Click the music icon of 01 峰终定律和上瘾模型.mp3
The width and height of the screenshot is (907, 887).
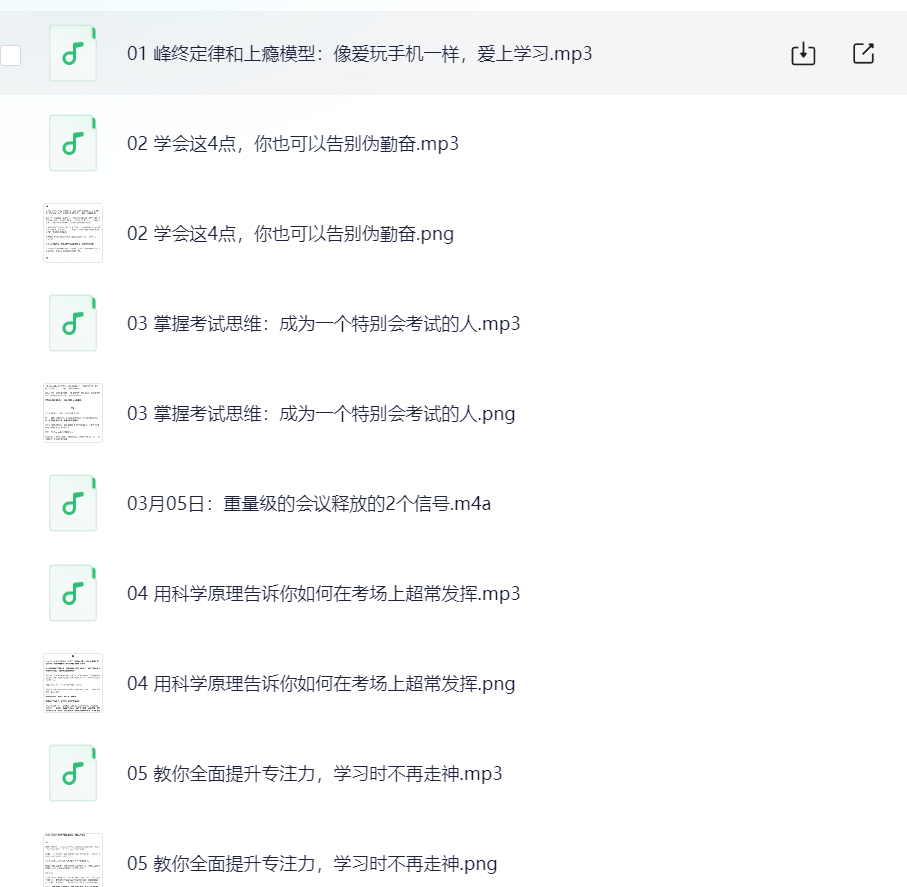(x=73, y=53)
